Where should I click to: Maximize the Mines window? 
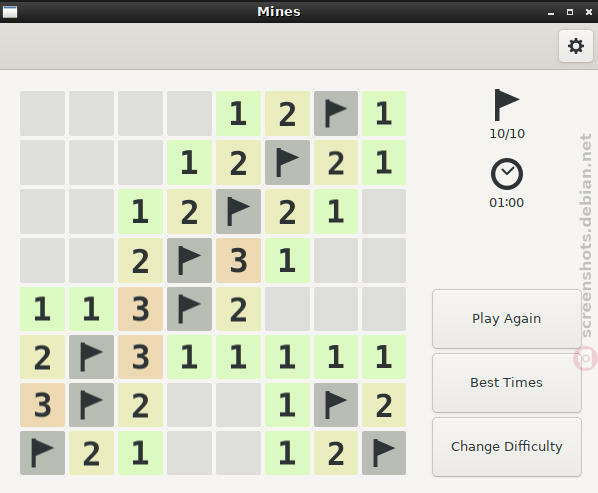click(570, 12)
